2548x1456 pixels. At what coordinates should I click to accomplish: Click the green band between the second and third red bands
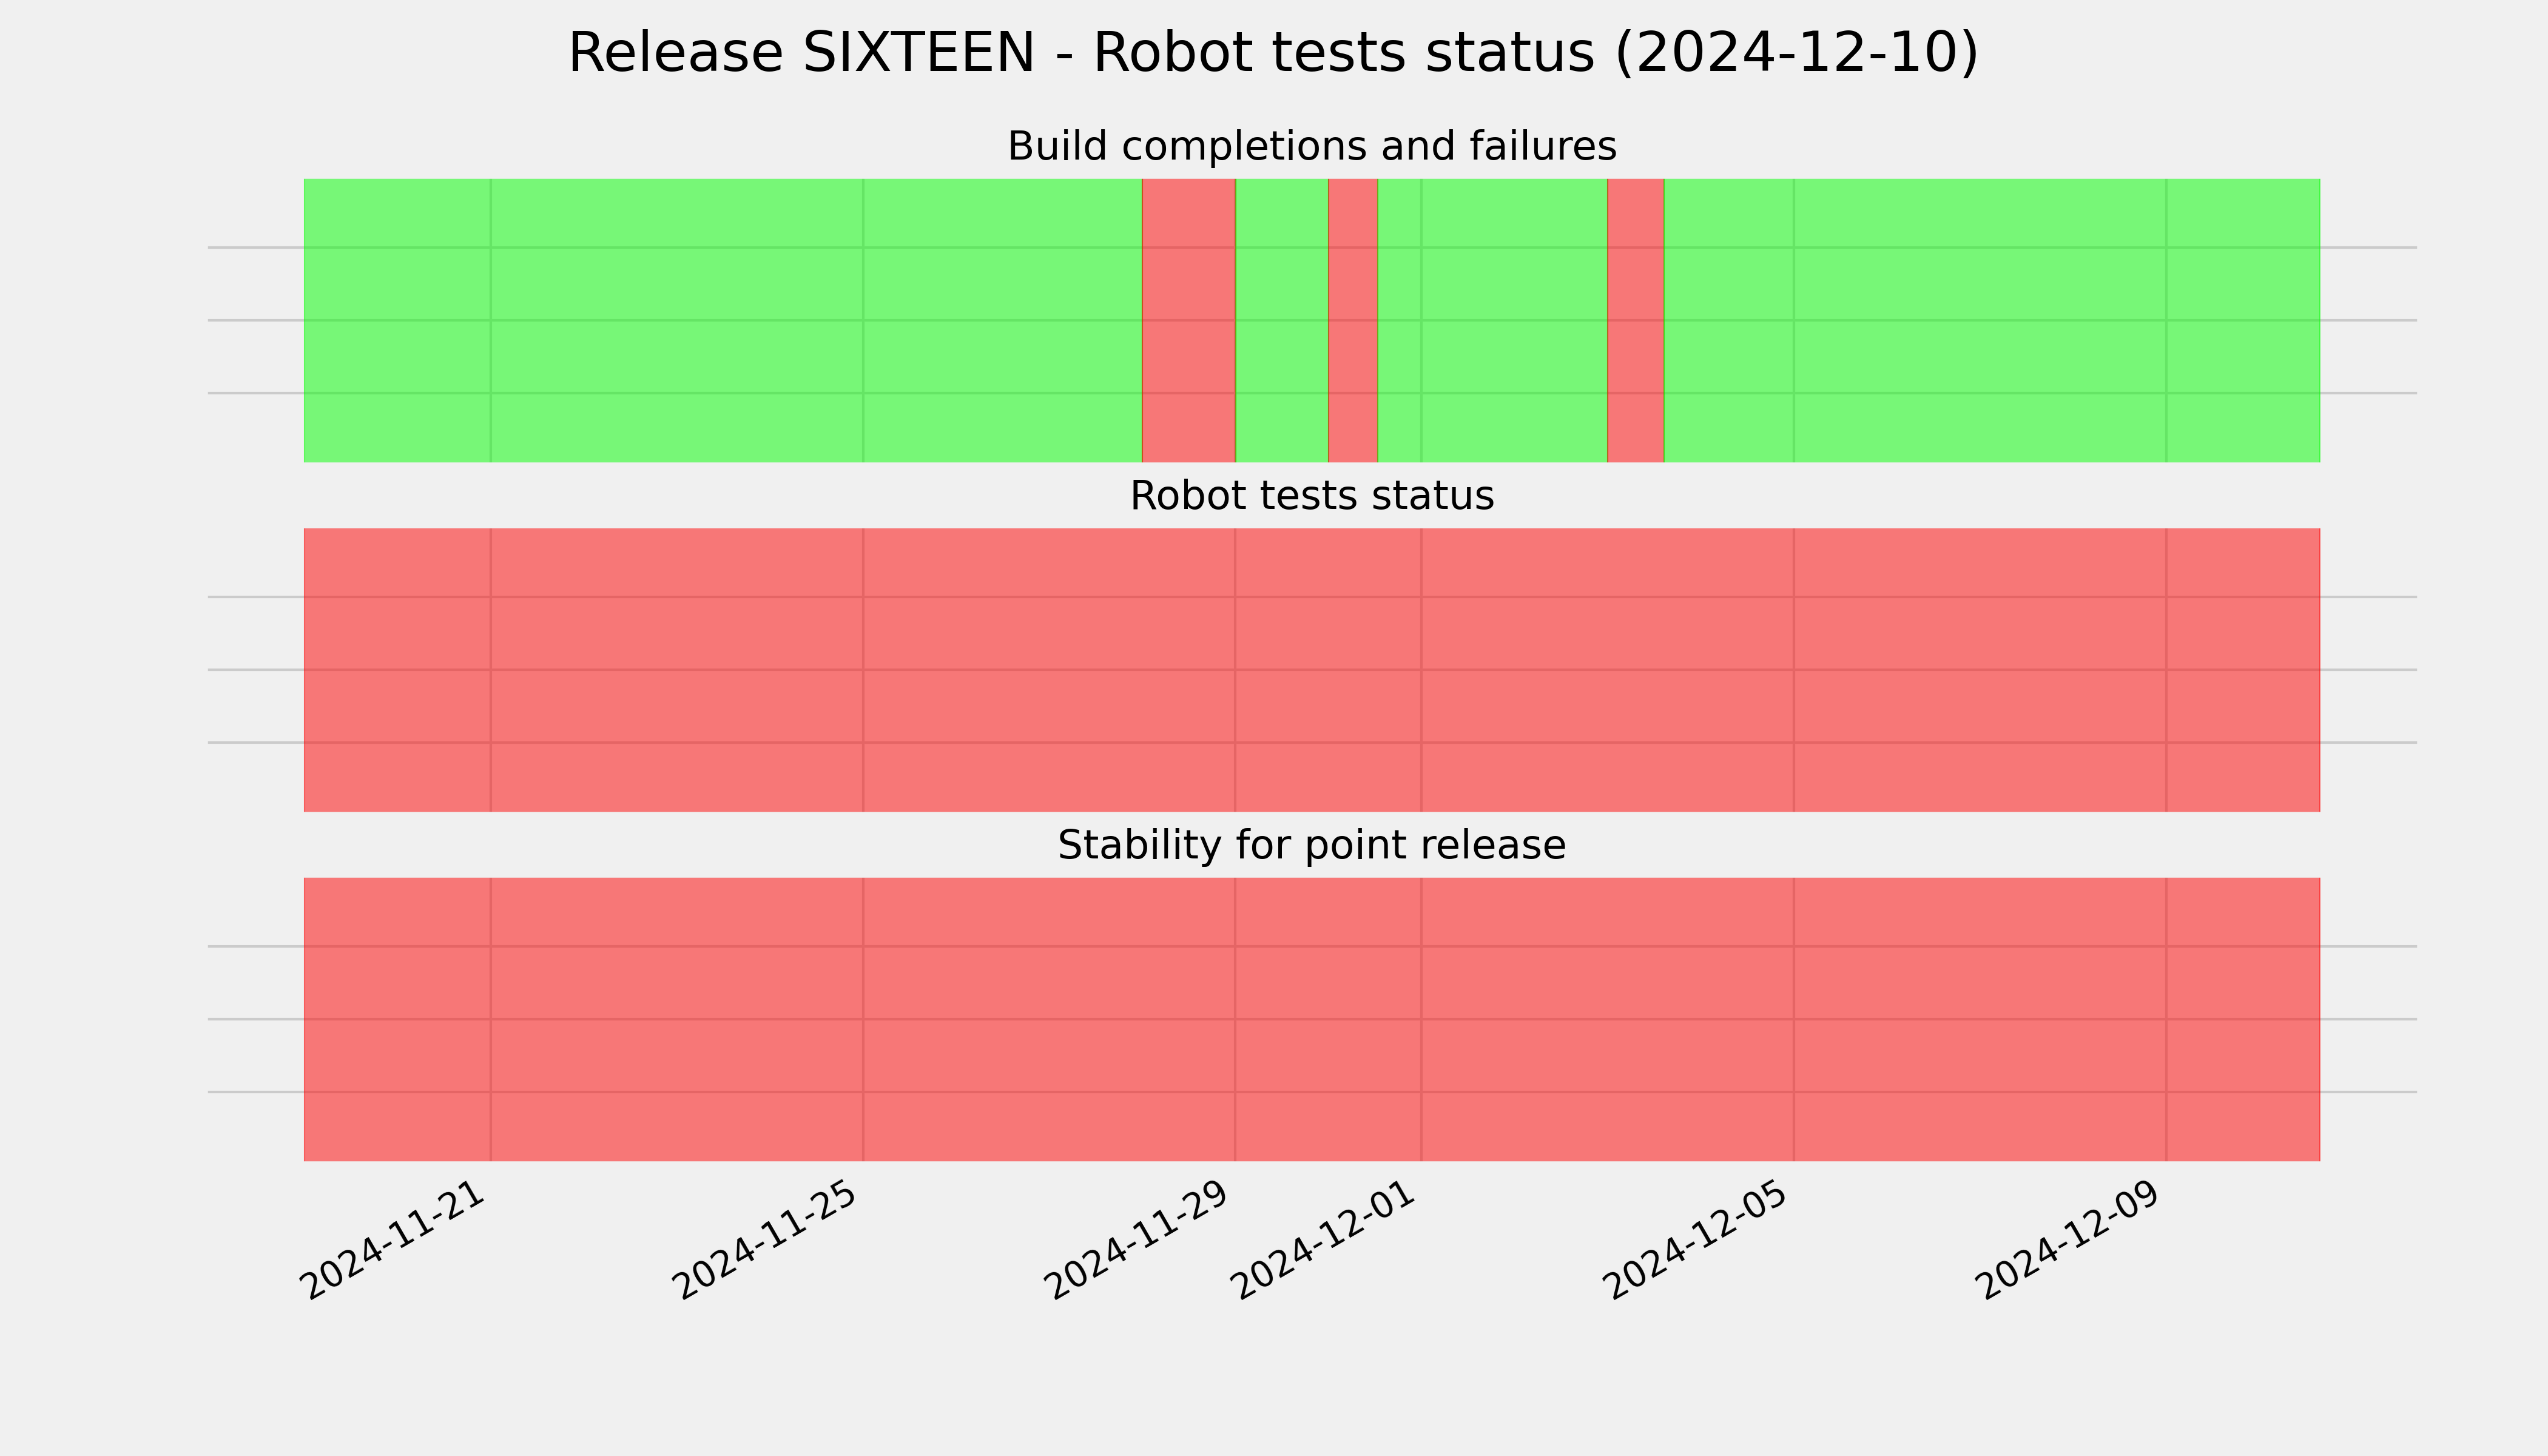[x=1492, y=320]
